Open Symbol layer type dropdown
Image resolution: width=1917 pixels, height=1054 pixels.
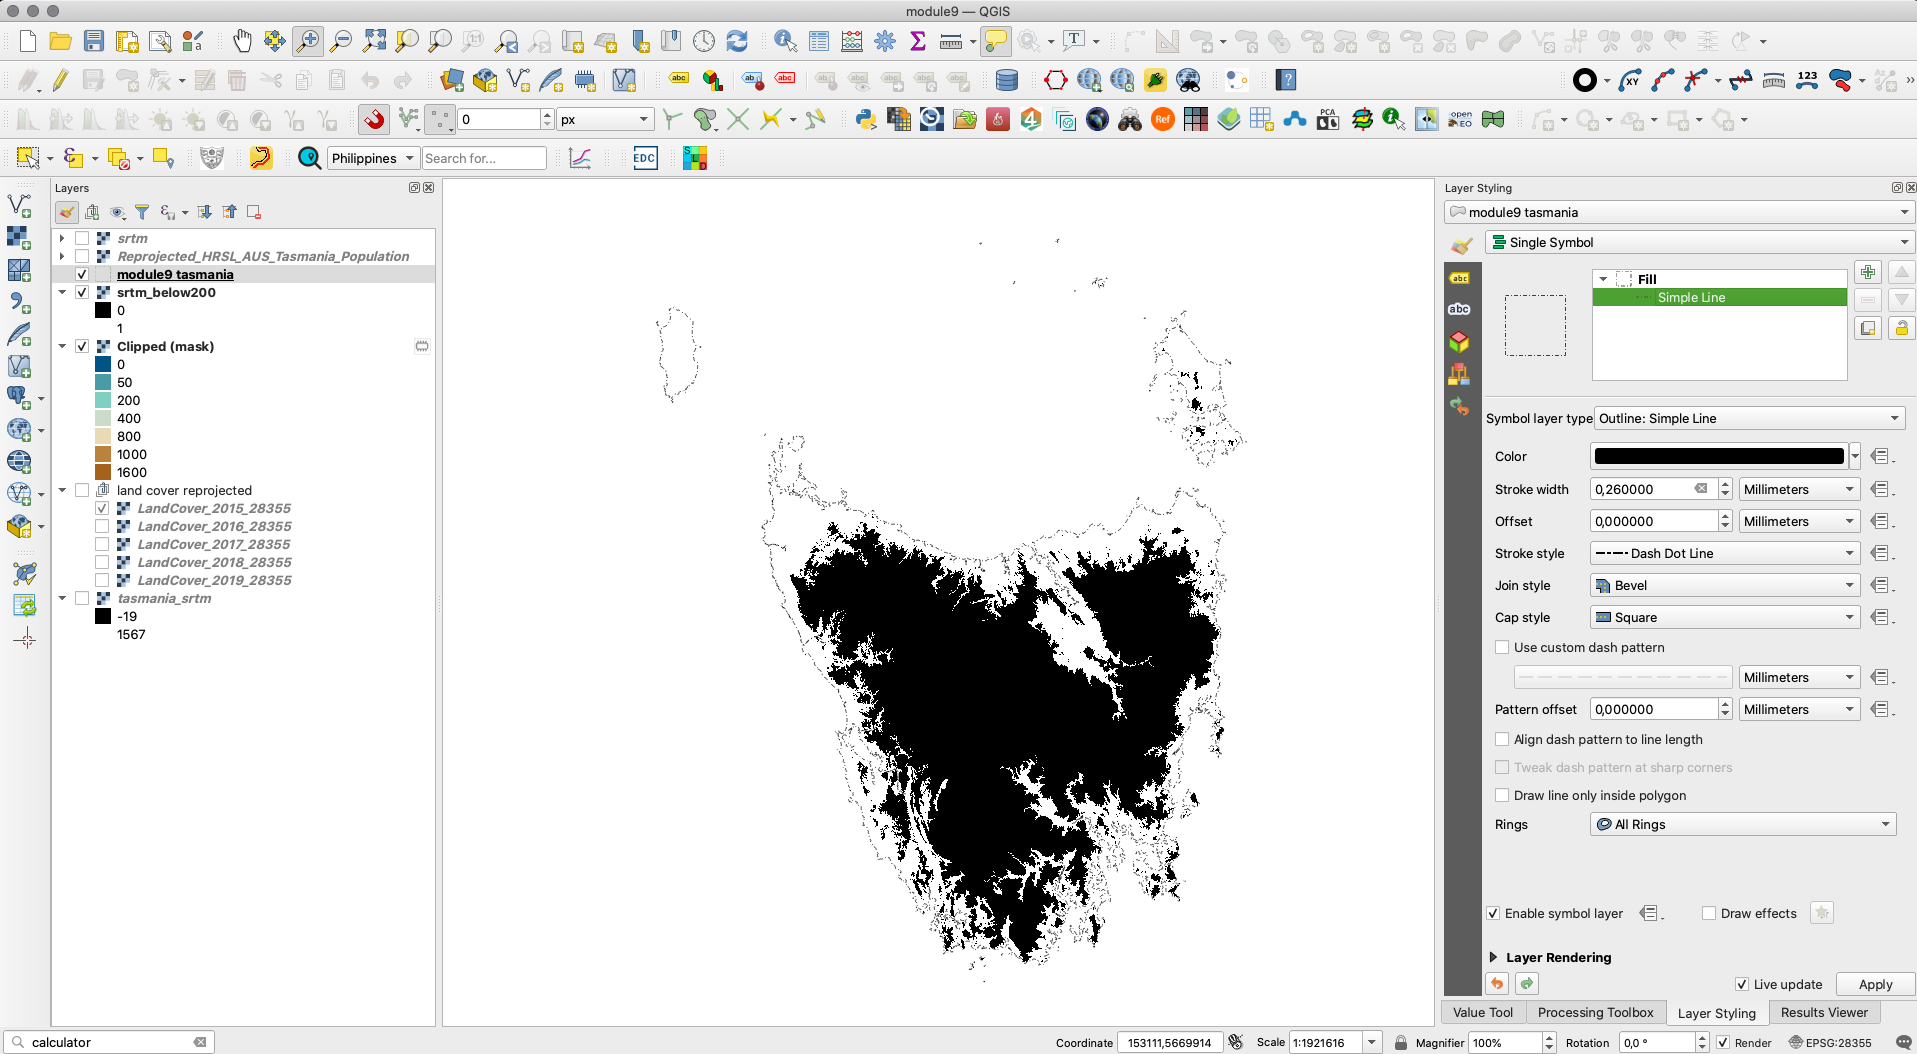pos(1749,418)
